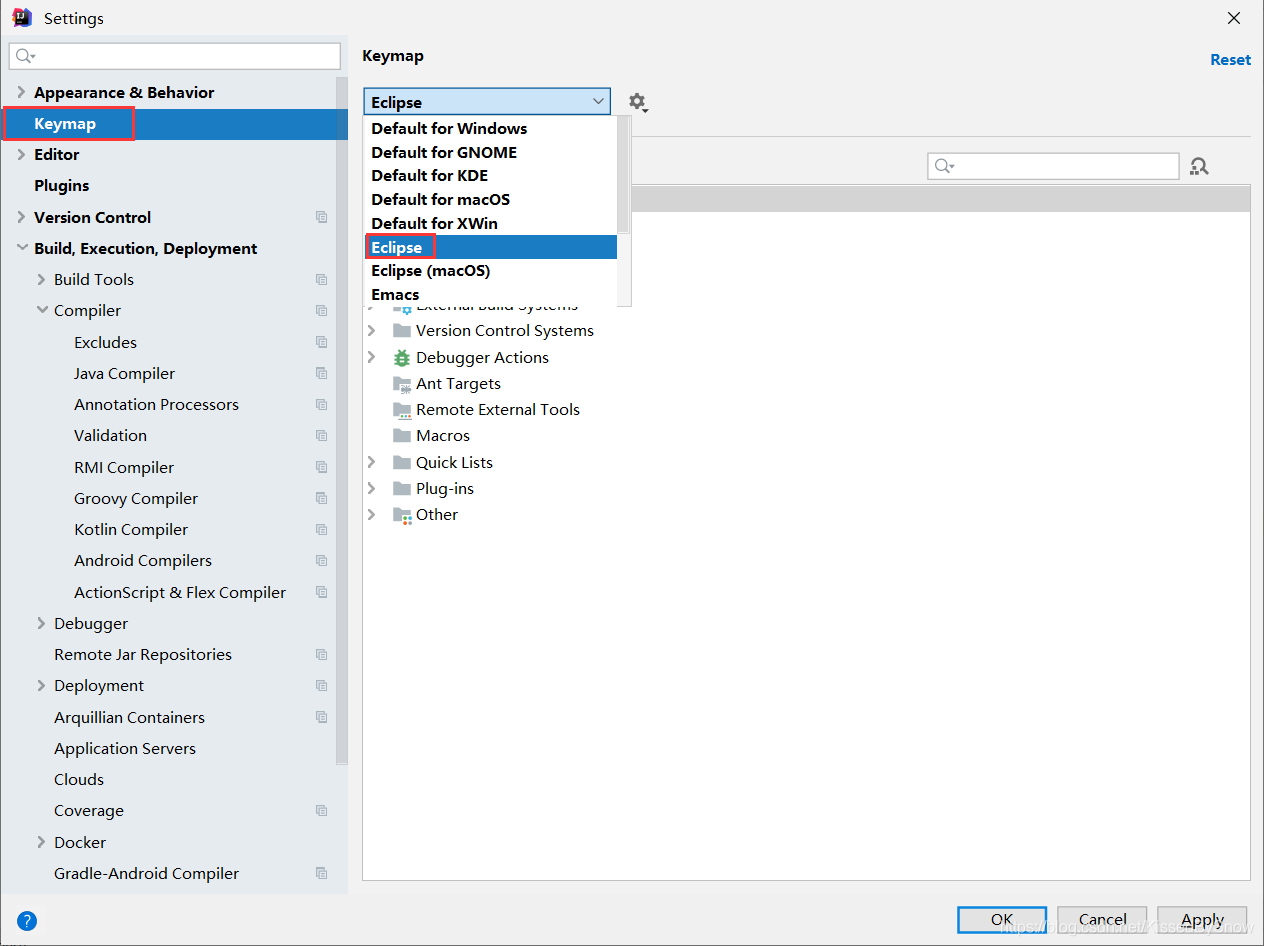The image size is (1264, 946).
Task: Expand the Editor settings group
Action: pyautogui.click(x=21, y=154)
